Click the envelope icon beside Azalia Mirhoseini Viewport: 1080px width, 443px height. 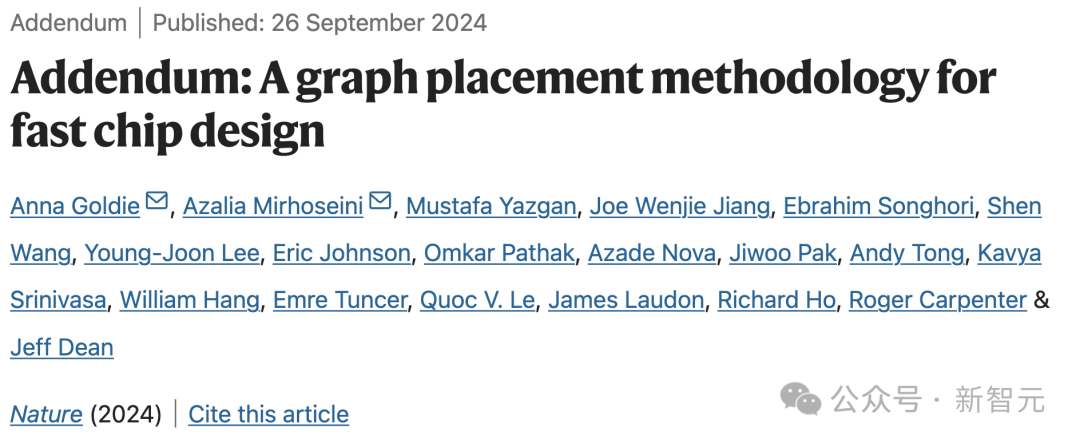pos(380,203)
